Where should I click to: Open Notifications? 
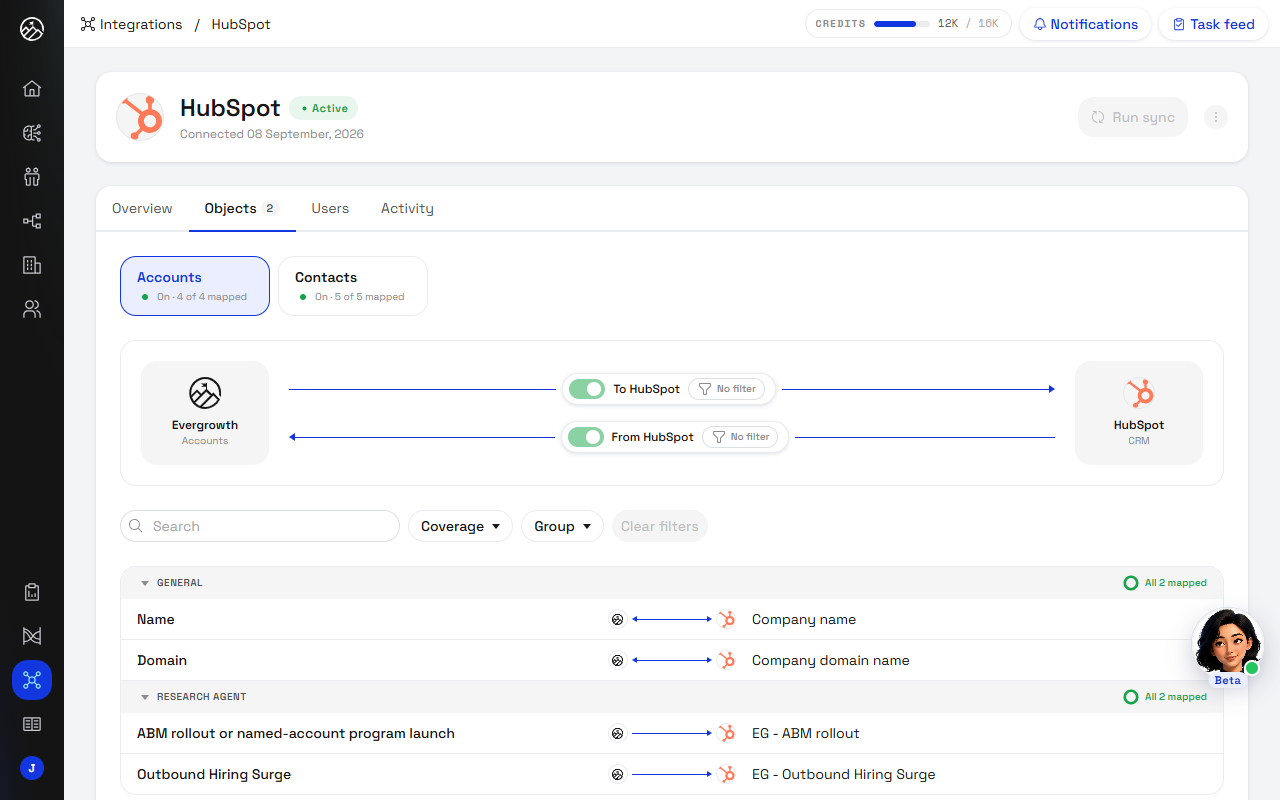(1085, 24)
